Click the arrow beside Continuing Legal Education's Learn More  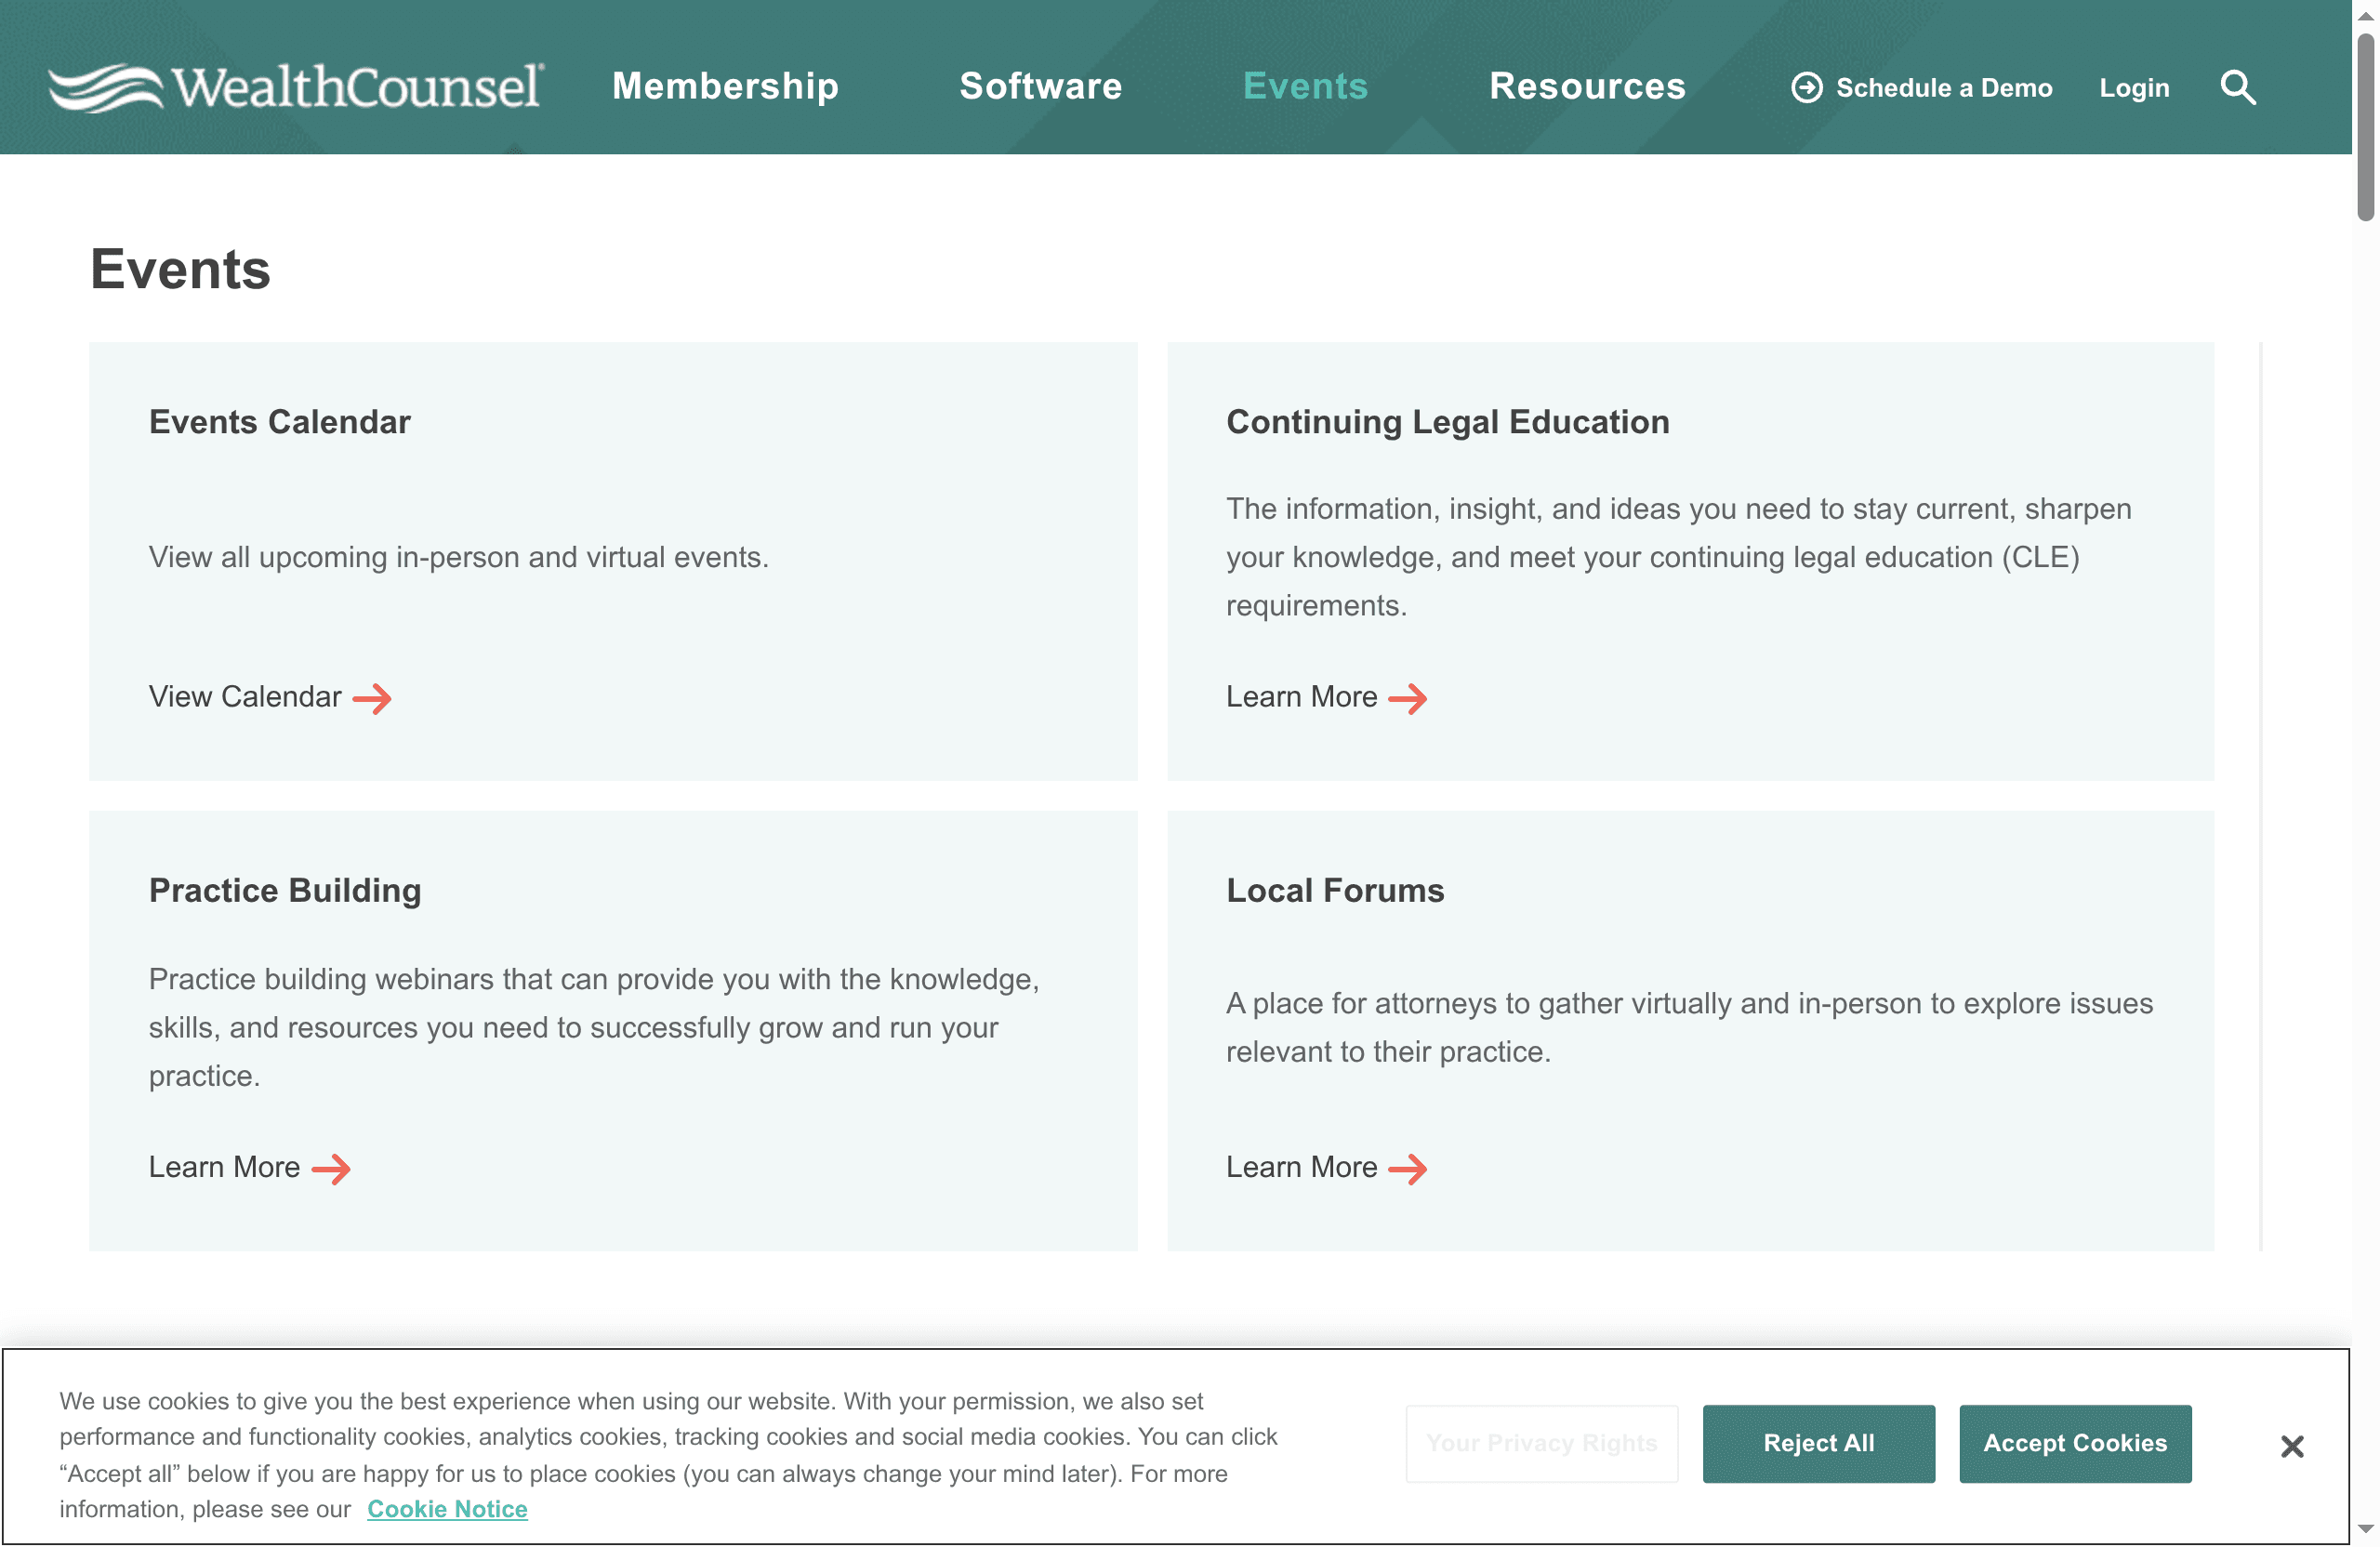(1410, 698)
